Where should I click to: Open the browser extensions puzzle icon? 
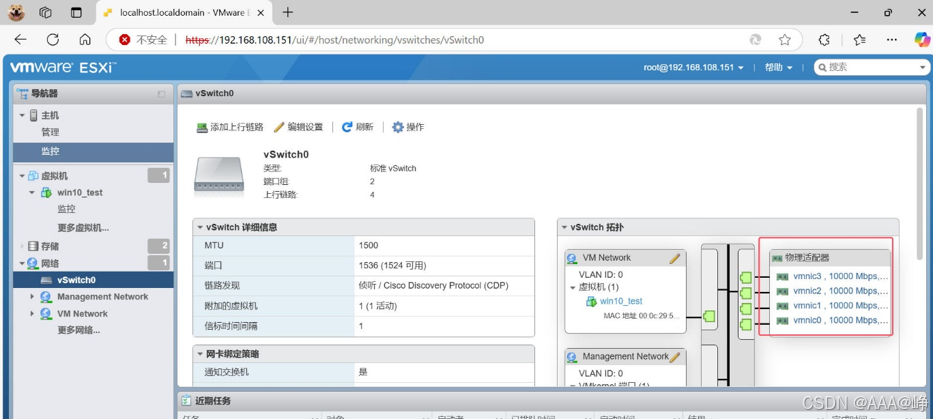[x=824, y=40]
